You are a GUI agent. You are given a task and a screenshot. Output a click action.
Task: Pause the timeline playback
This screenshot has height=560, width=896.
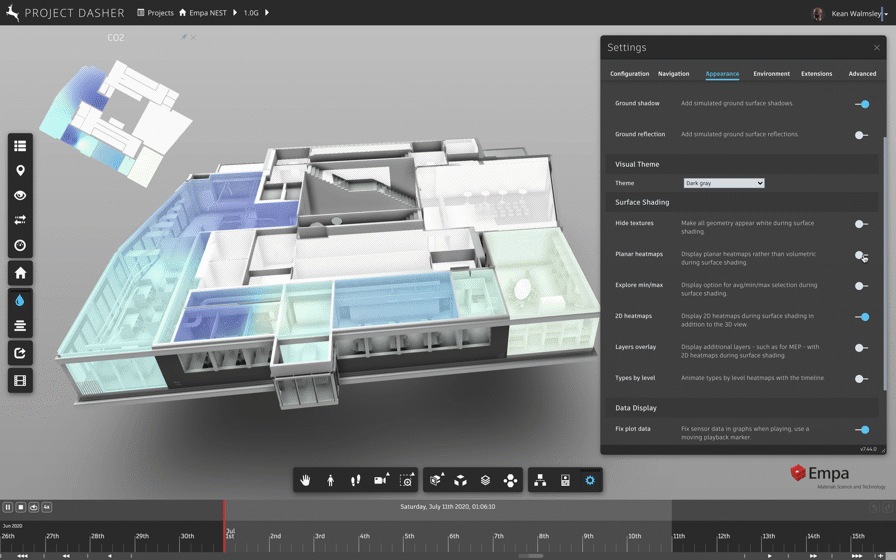pyautogui.click(x=8, y=508)
